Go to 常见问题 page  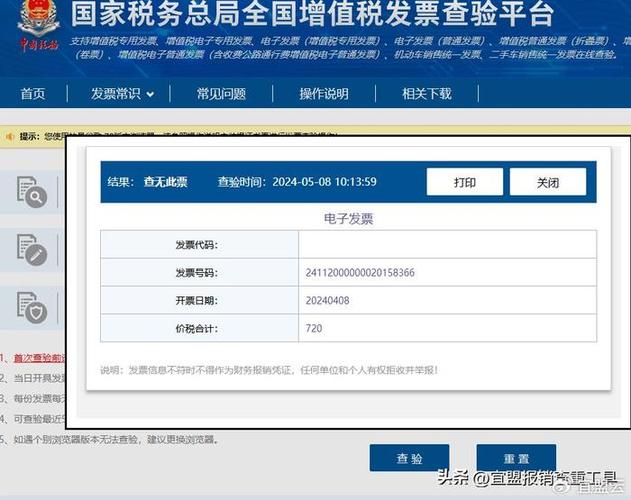[221, 94]
